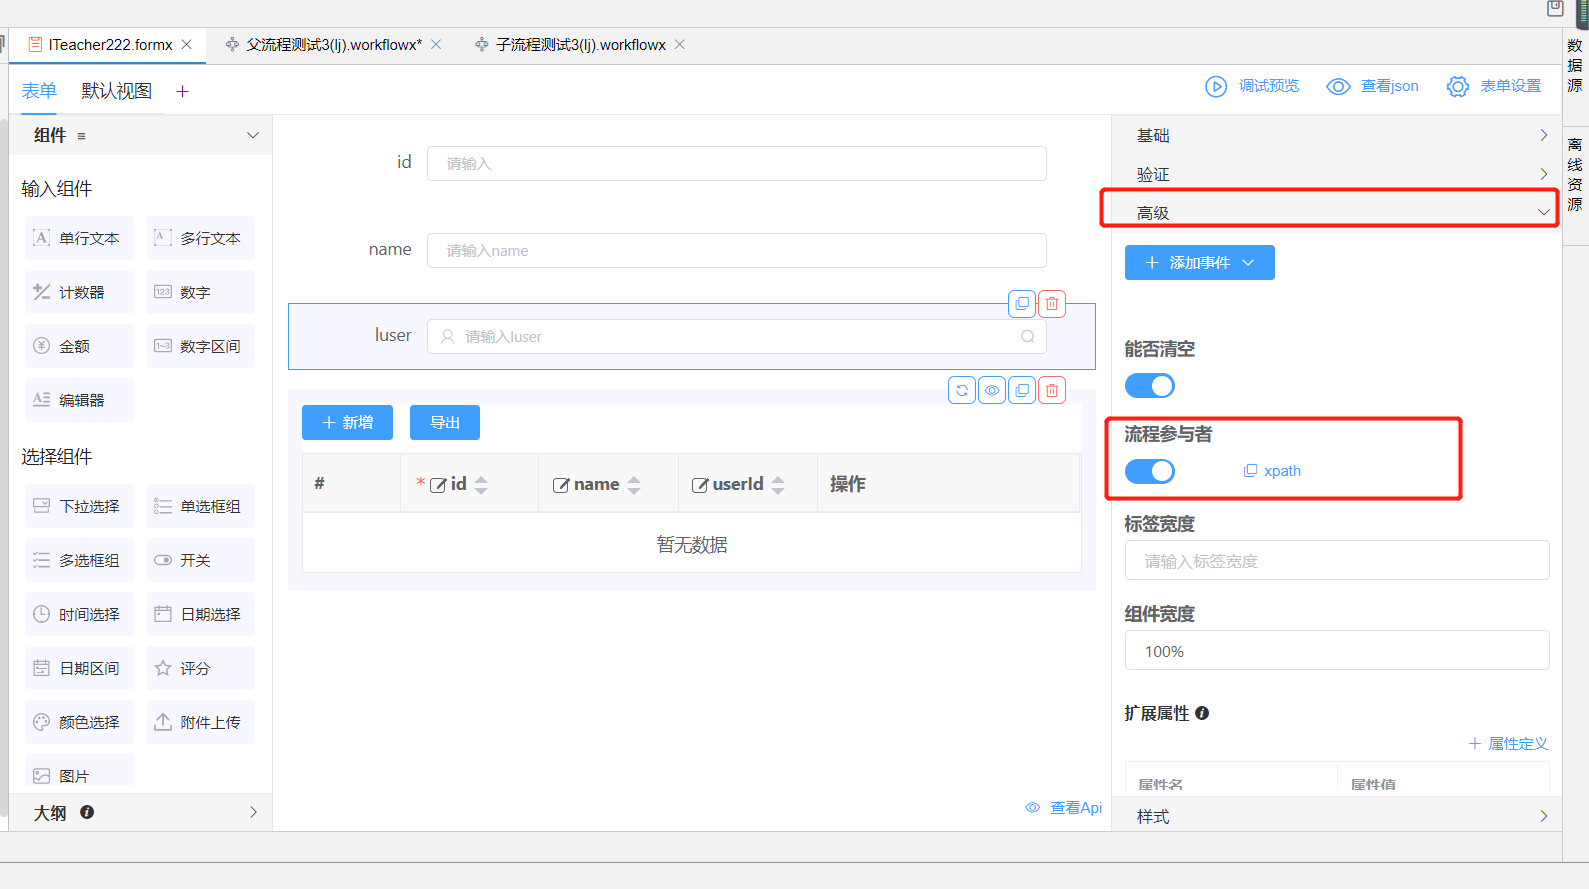Switch to 子流程测试3(lj).workflowx tab
This screenshot has height=889, width=1589.
(580, 45)
